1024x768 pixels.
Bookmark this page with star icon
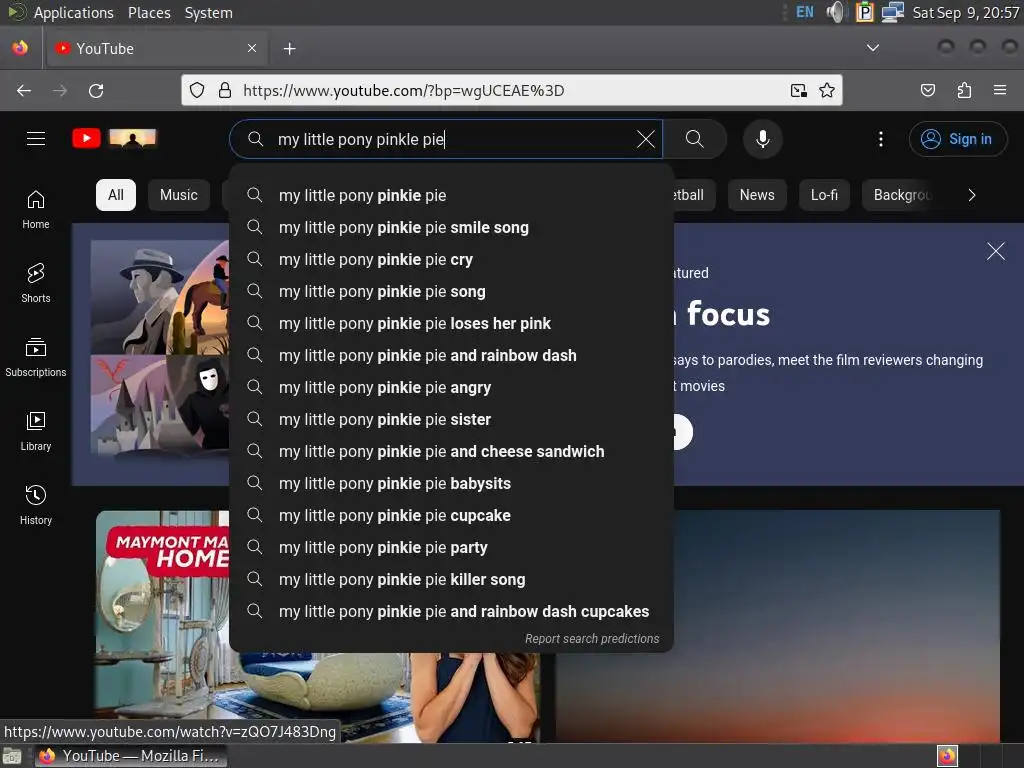827,90
